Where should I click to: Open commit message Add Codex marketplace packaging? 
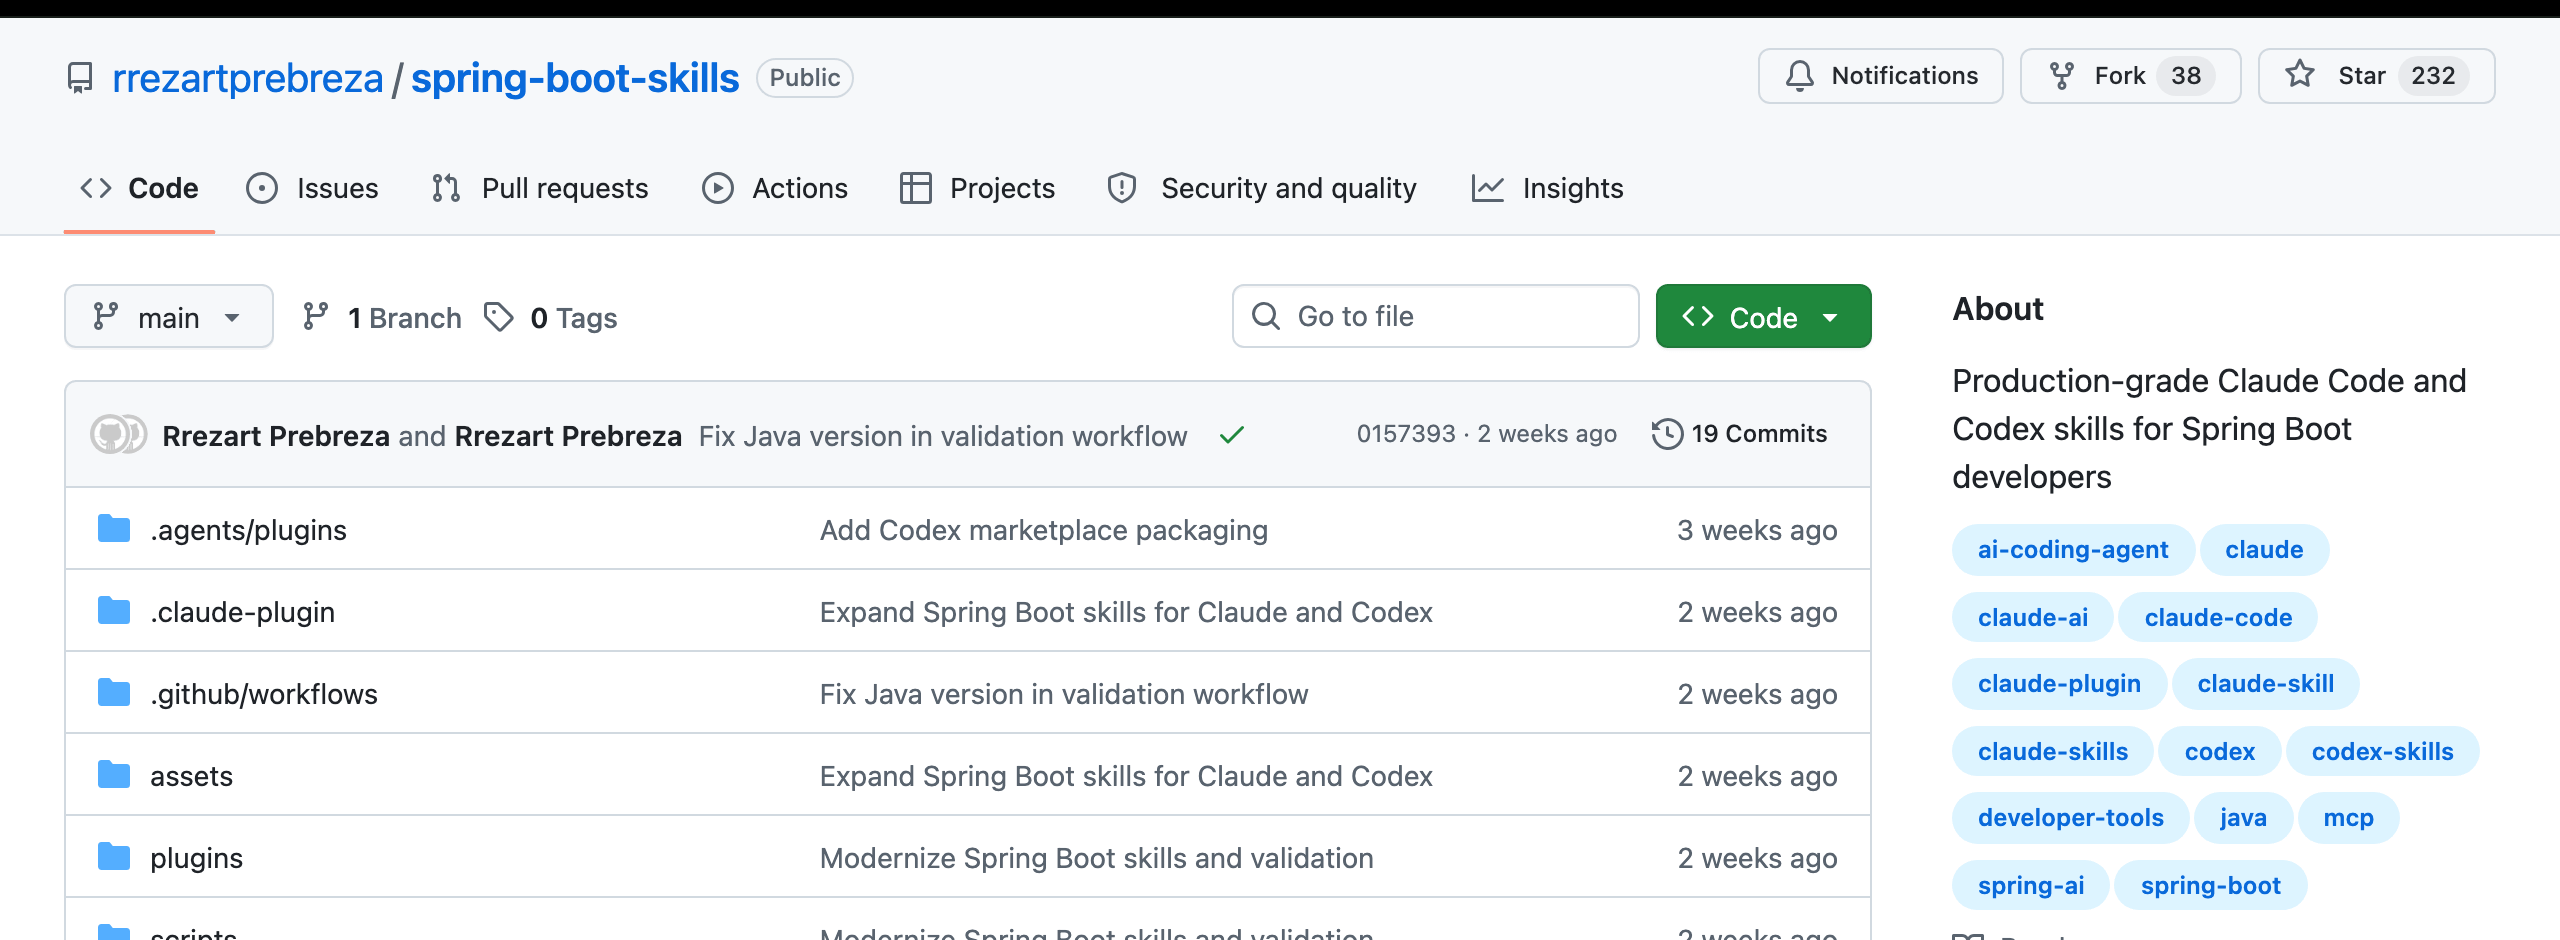click(1044, 530)
